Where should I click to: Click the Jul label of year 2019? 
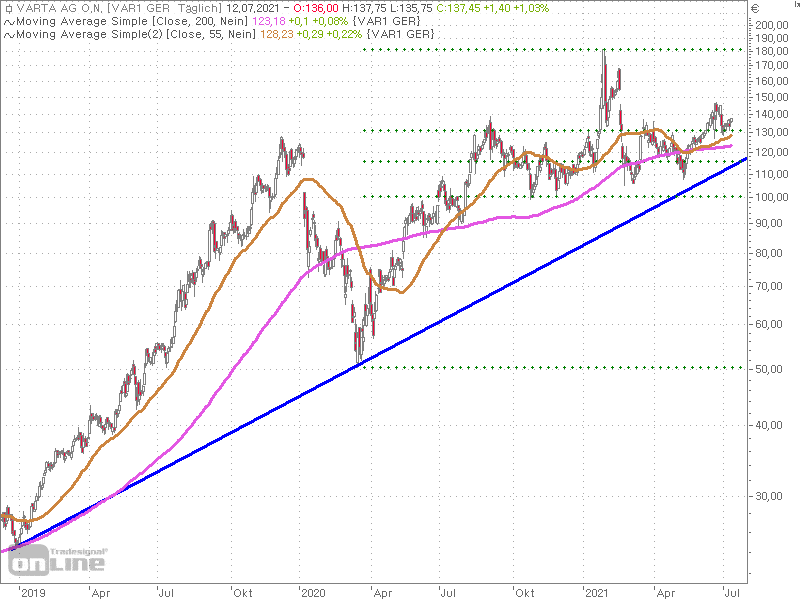point(166,593)
